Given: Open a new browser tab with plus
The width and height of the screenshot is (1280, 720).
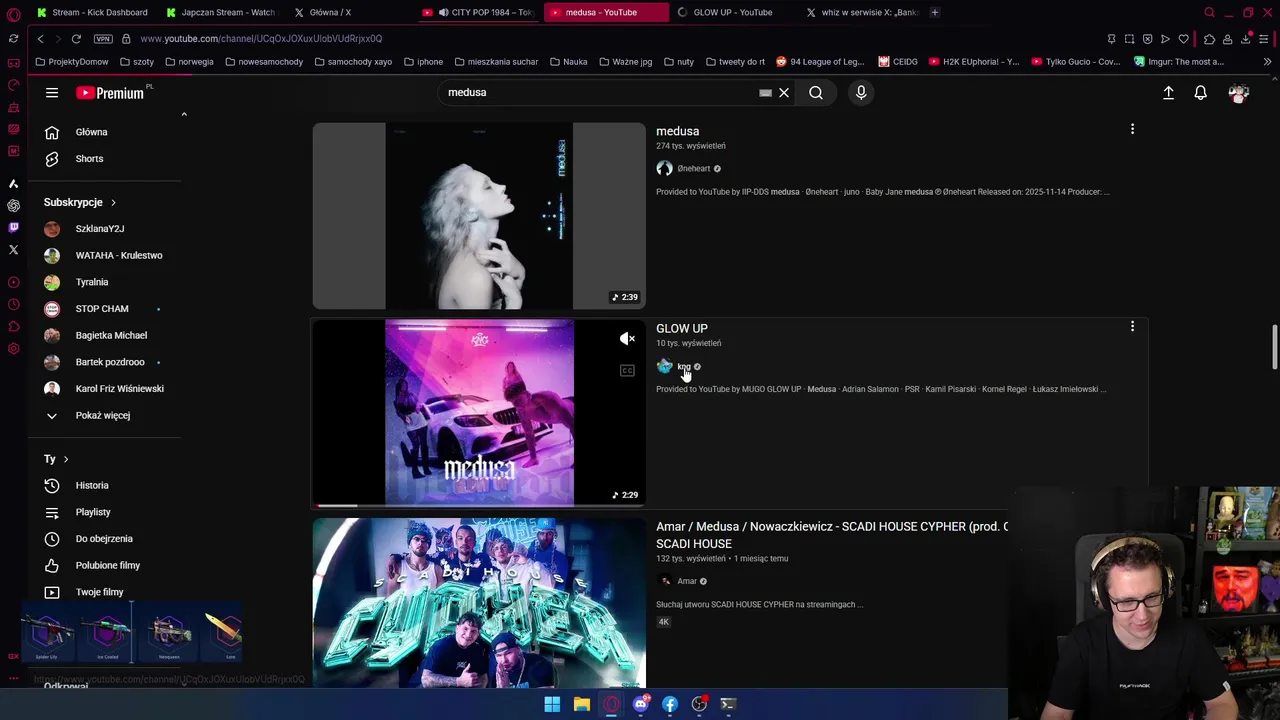Looking at the screenshot, I should [934, 12].
